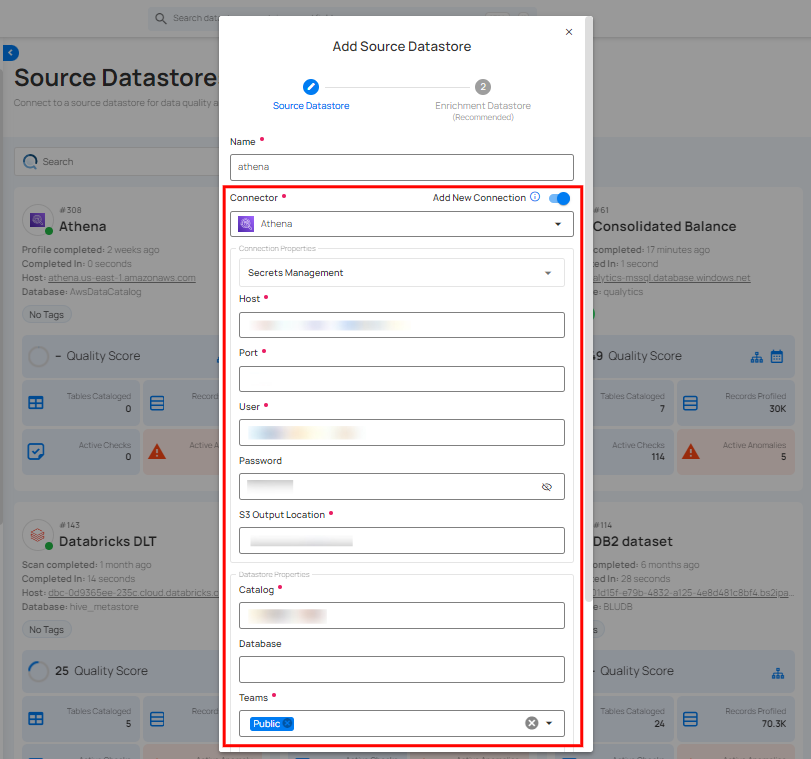Image resolution: width=811 pixels, height=759 pixels.
Task: Click the blue back arrow below the search bar
Action: point(10,52)
